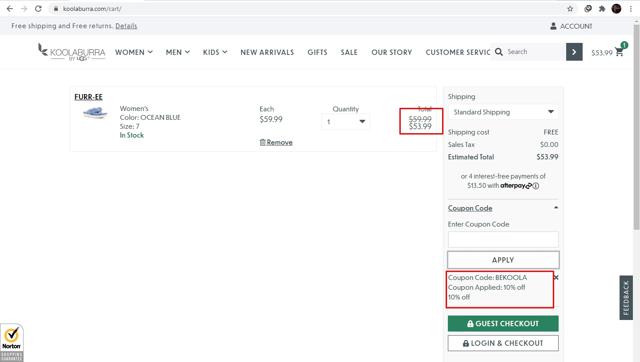
Task: Open the GIFTS menu item
Action: click(317, 52)
